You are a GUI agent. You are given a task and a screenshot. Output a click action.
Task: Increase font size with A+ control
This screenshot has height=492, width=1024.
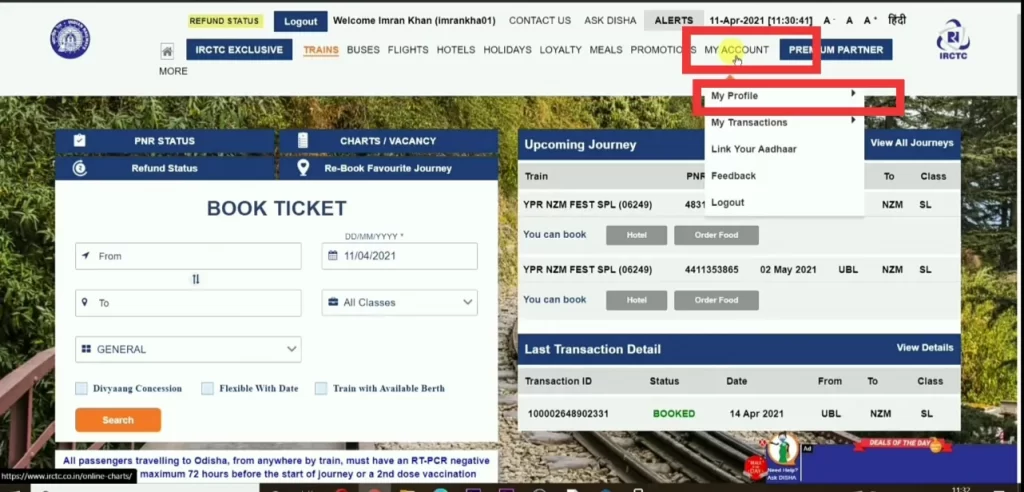tap(870, 21)
